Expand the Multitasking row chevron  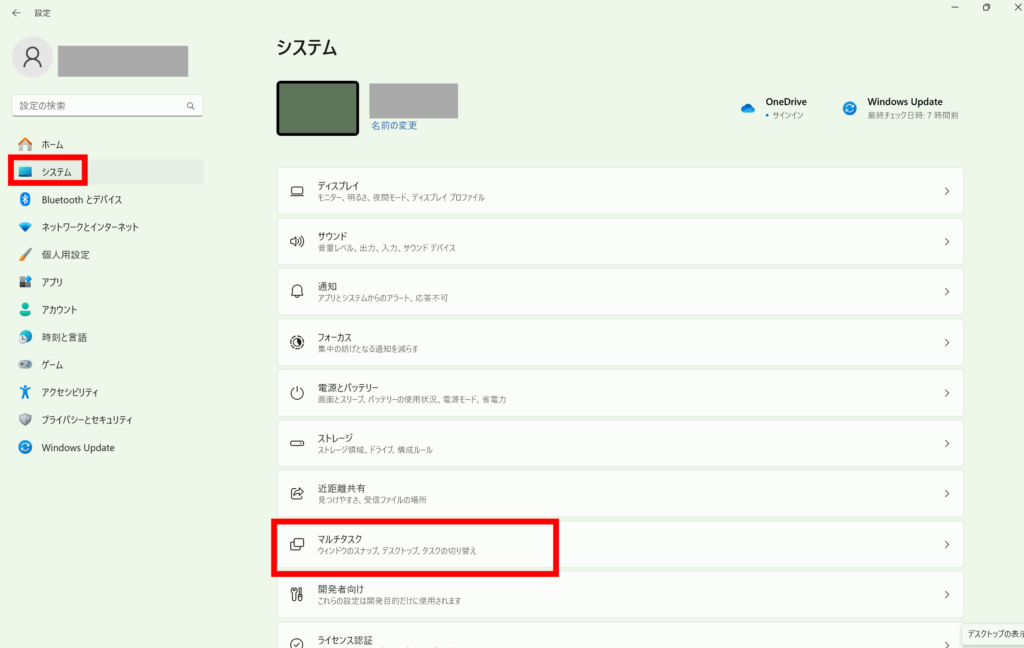(946, 544)
